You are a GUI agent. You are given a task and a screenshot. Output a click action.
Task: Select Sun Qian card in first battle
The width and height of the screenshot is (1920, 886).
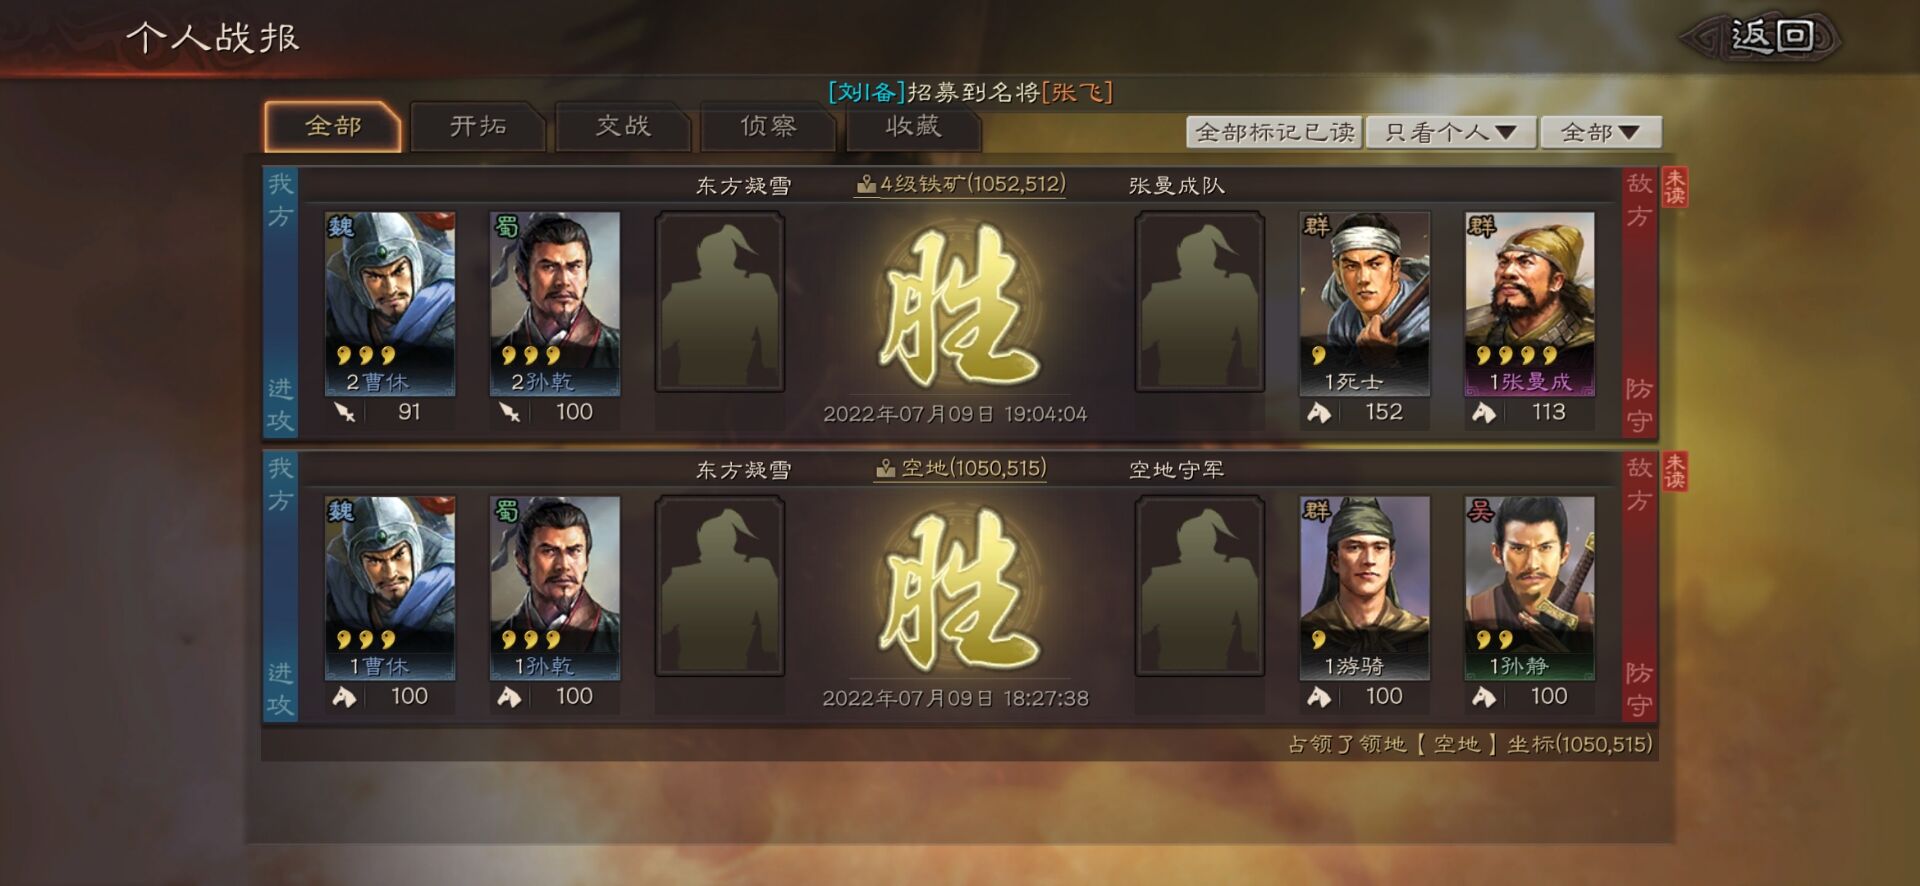(555, 303)
